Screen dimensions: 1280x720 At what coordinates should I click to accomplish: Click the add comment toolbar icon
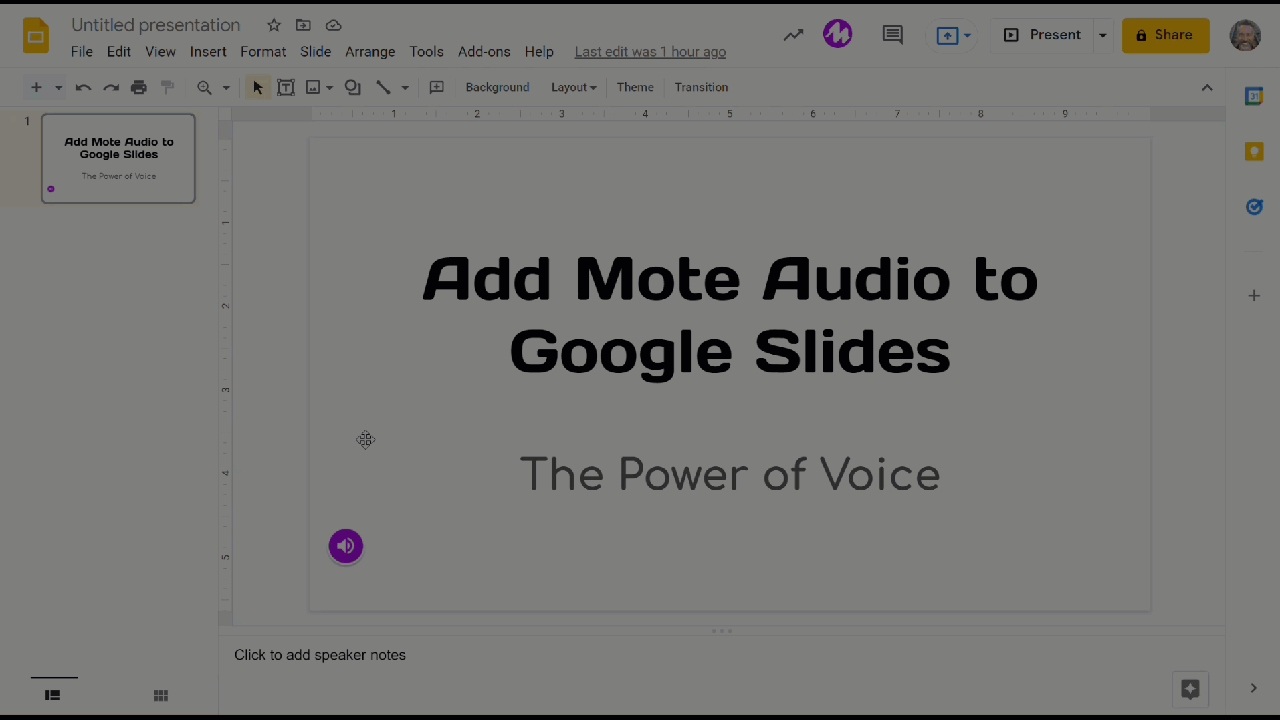(x=436, y=88)
